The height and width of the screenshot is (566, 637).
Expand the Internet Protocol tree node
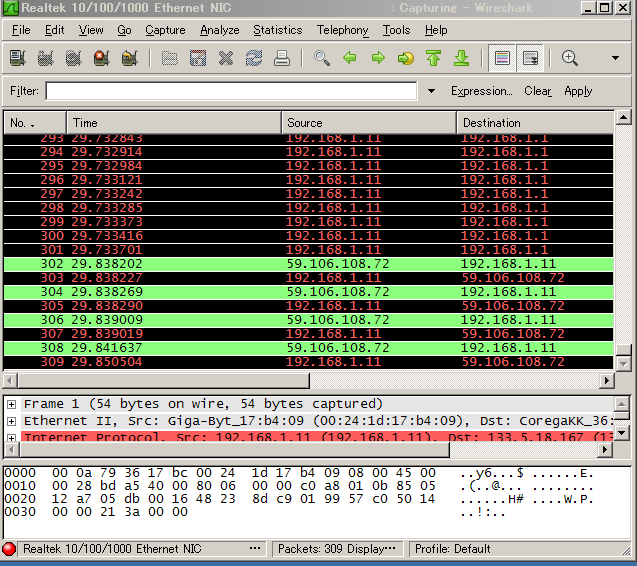pyautogui.click(x=11, y=438)
